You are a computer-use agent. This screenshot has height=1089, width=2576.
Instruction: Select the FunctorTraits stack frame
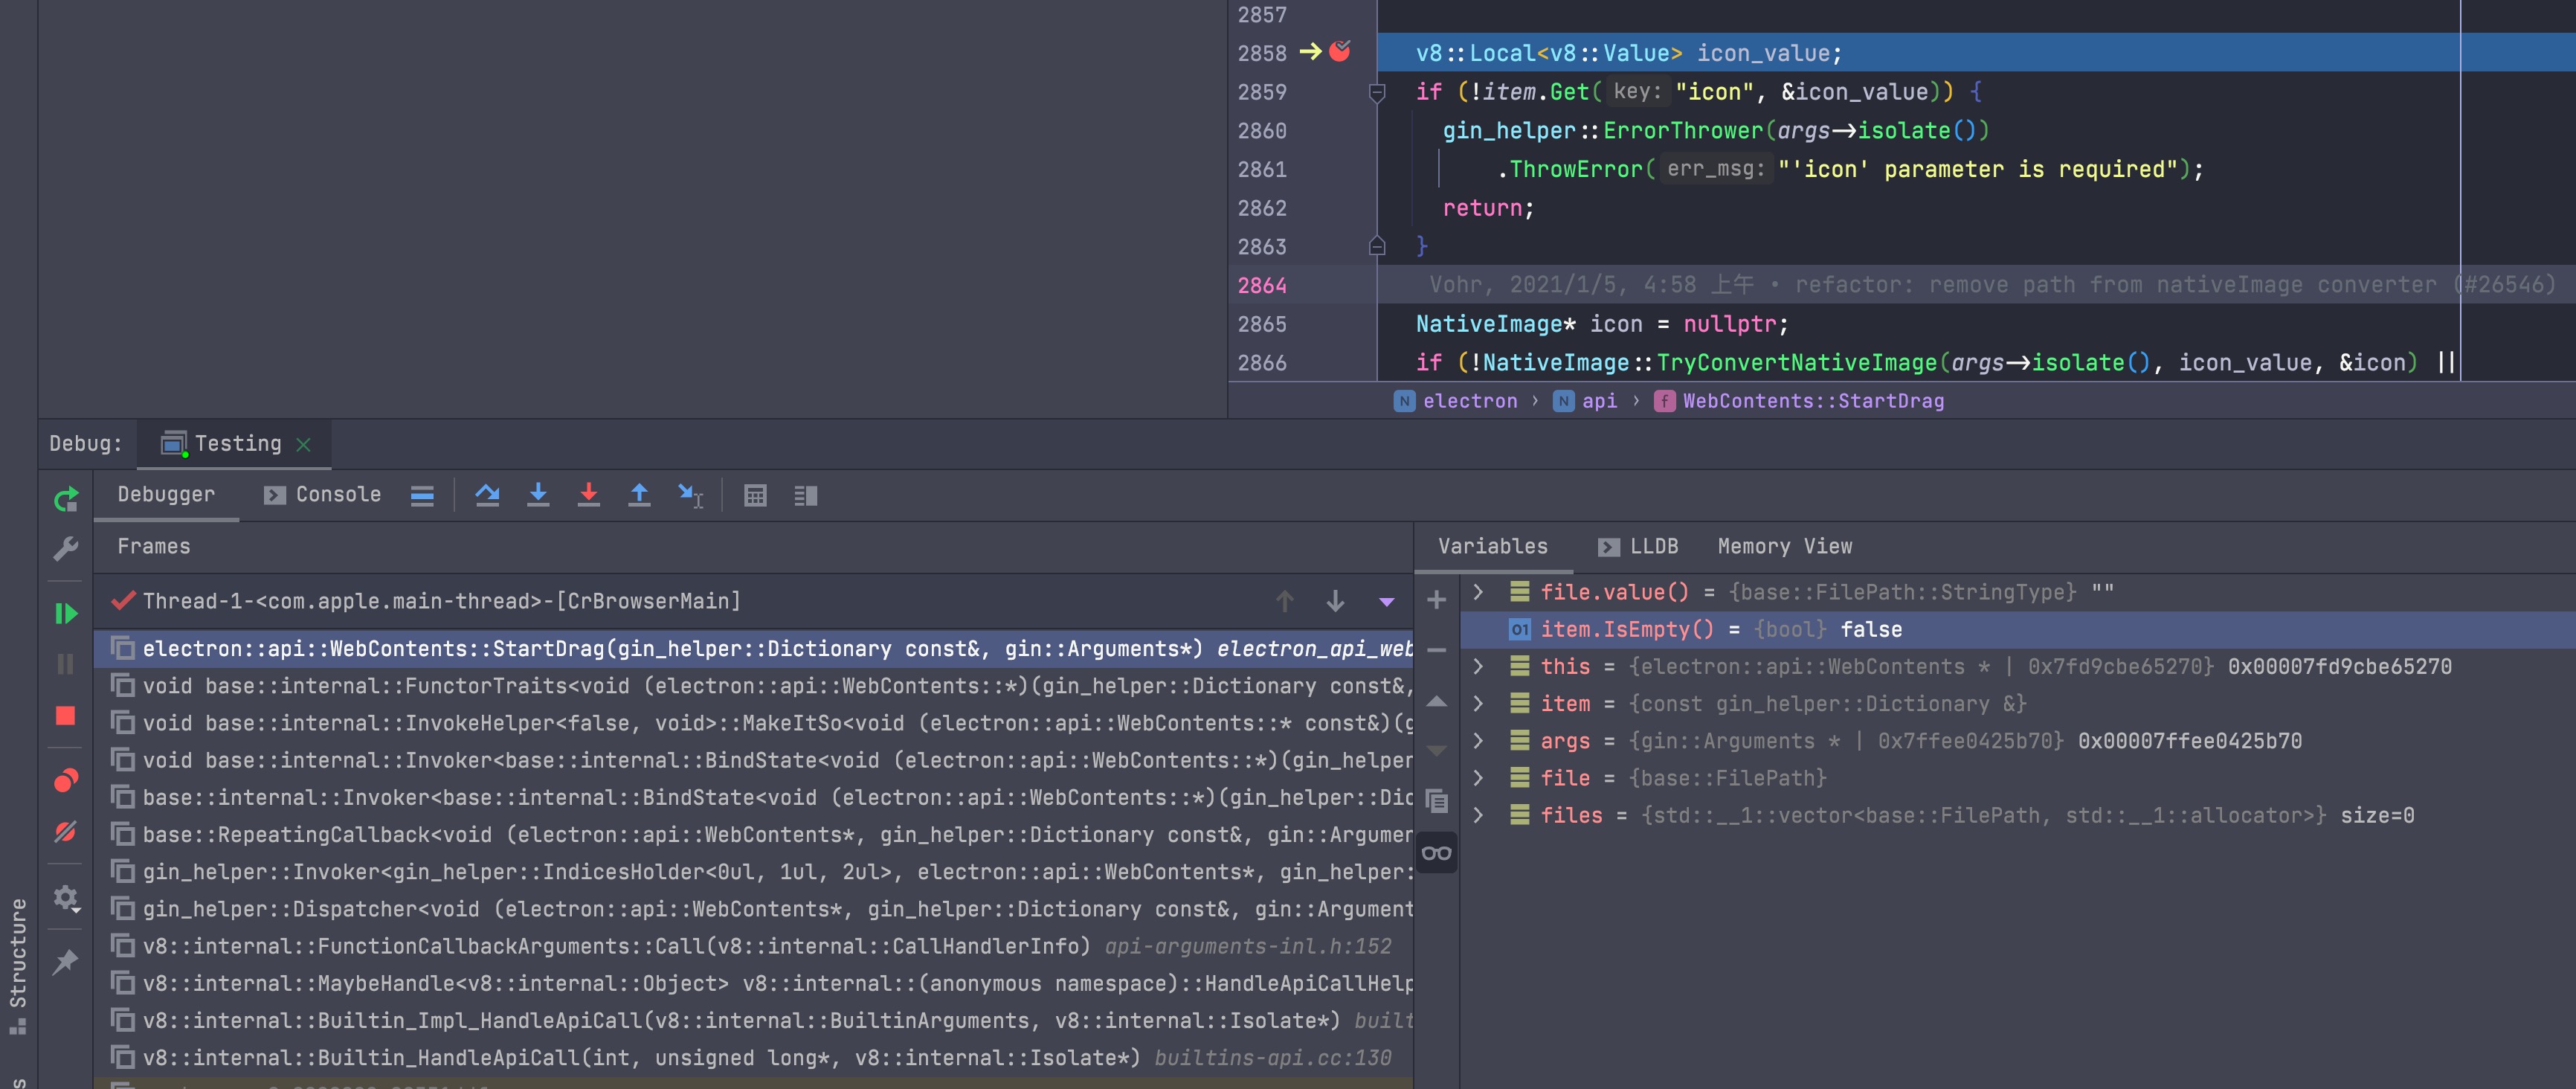click(754, 686)
